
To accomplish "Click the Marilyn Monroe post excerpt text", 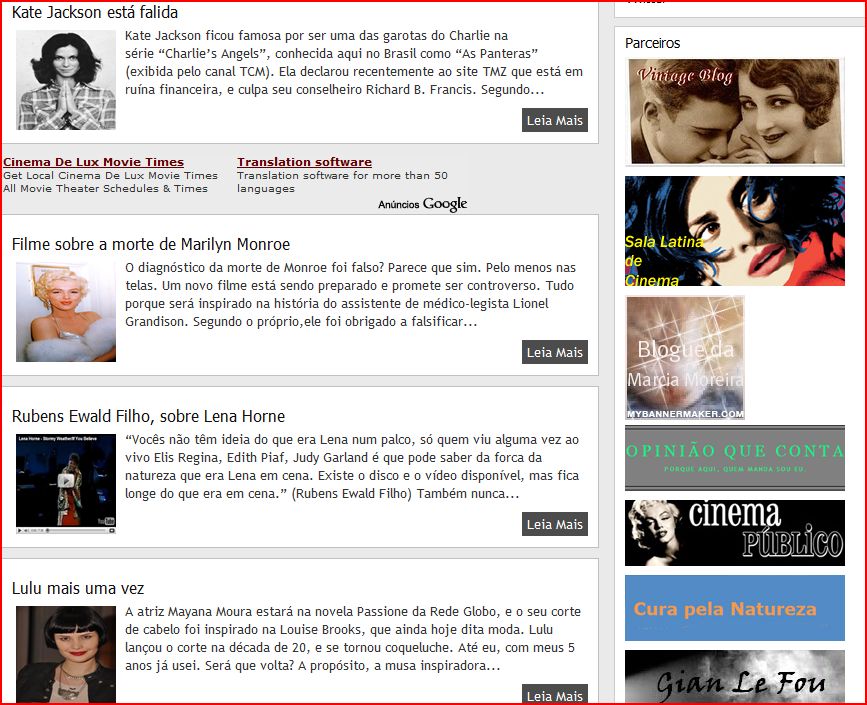I will tap(351, 295).
